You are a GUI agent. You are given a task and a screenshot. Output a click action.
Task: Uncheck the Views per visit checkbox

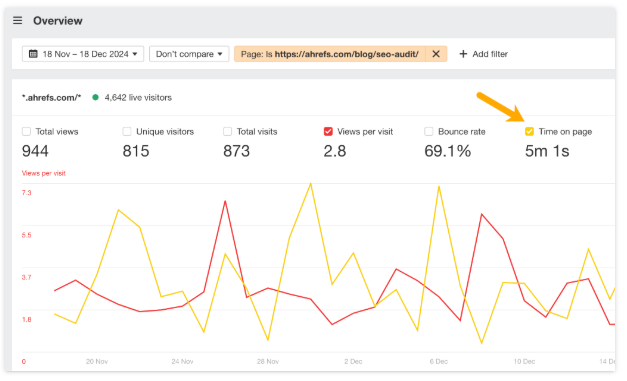[x=328, y=132]
